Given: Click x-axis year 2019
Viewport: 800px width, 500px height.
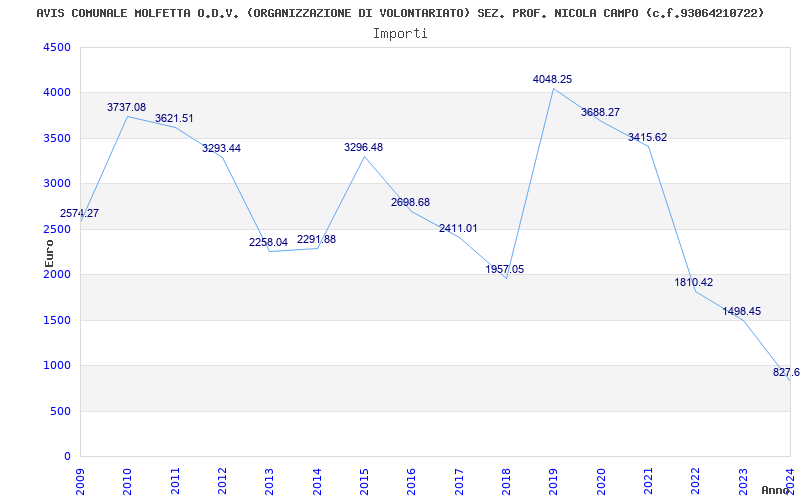Looking at the screenshot, I should (554, 480).
